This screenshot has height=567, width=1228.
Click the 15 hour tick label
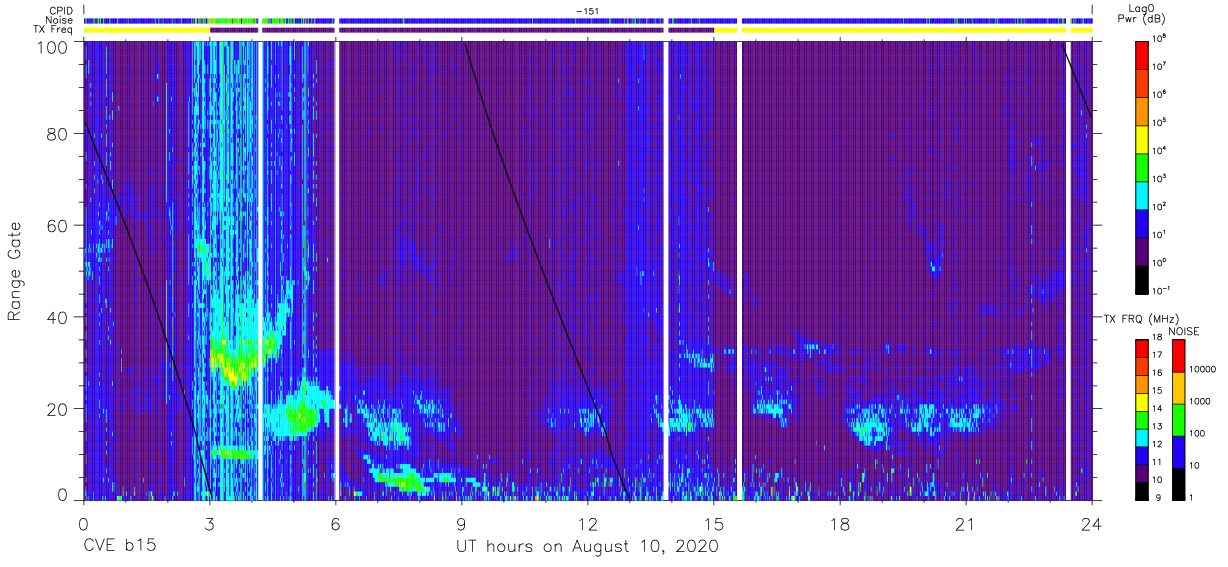coord(713,523)
